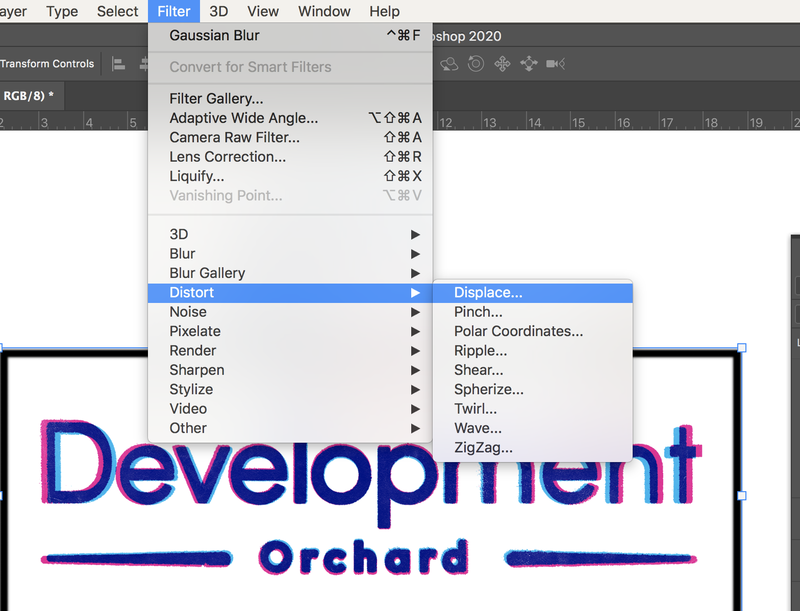Expand the 3D filter submenu arrow
Image resolution: width=800 pixels, height=611 pixels.
[x=415, y=234]
